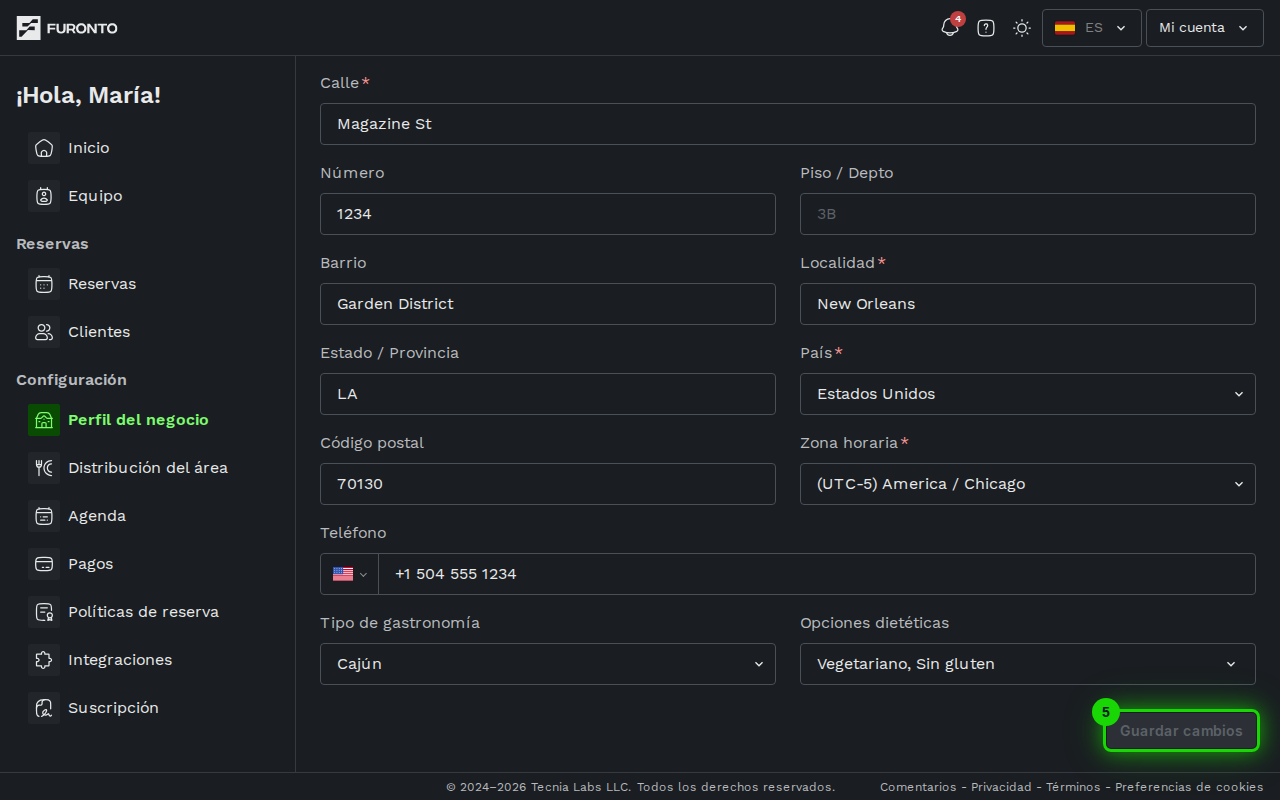
Task: Click the Spain flag icon in header
Action: [1065, 28]
